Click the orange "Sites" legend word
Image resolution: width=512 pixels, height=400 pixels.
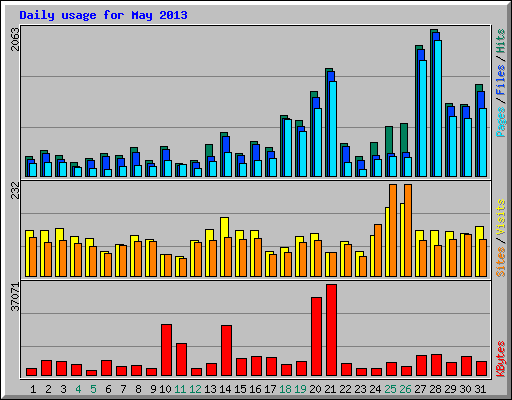click(501, 262)
